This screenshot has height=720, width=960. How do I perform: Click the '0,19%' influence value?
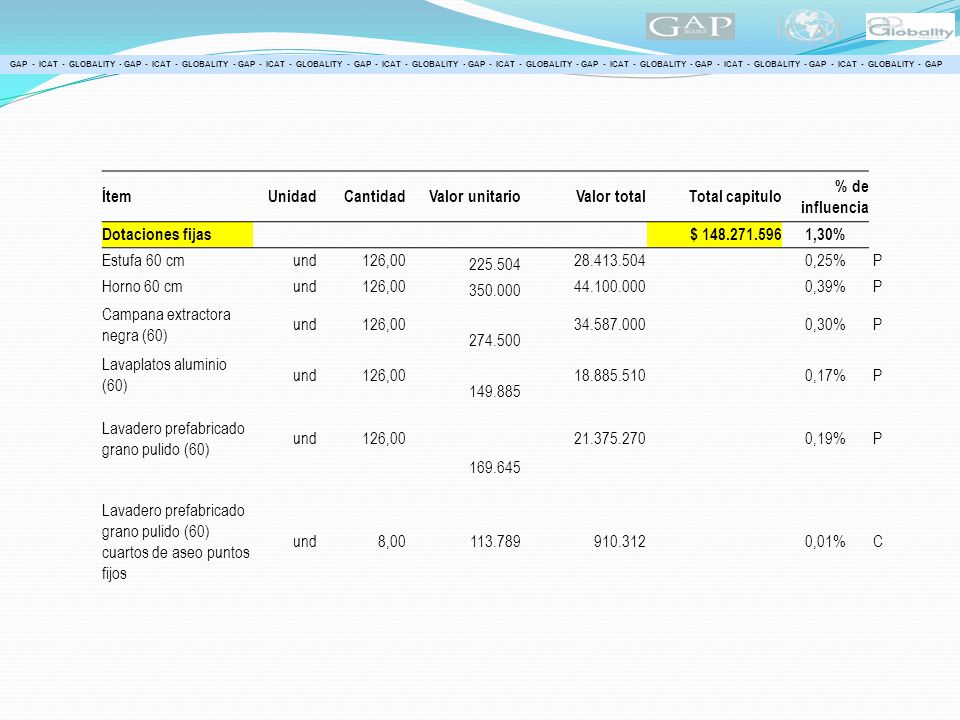(x=825, y=438)
